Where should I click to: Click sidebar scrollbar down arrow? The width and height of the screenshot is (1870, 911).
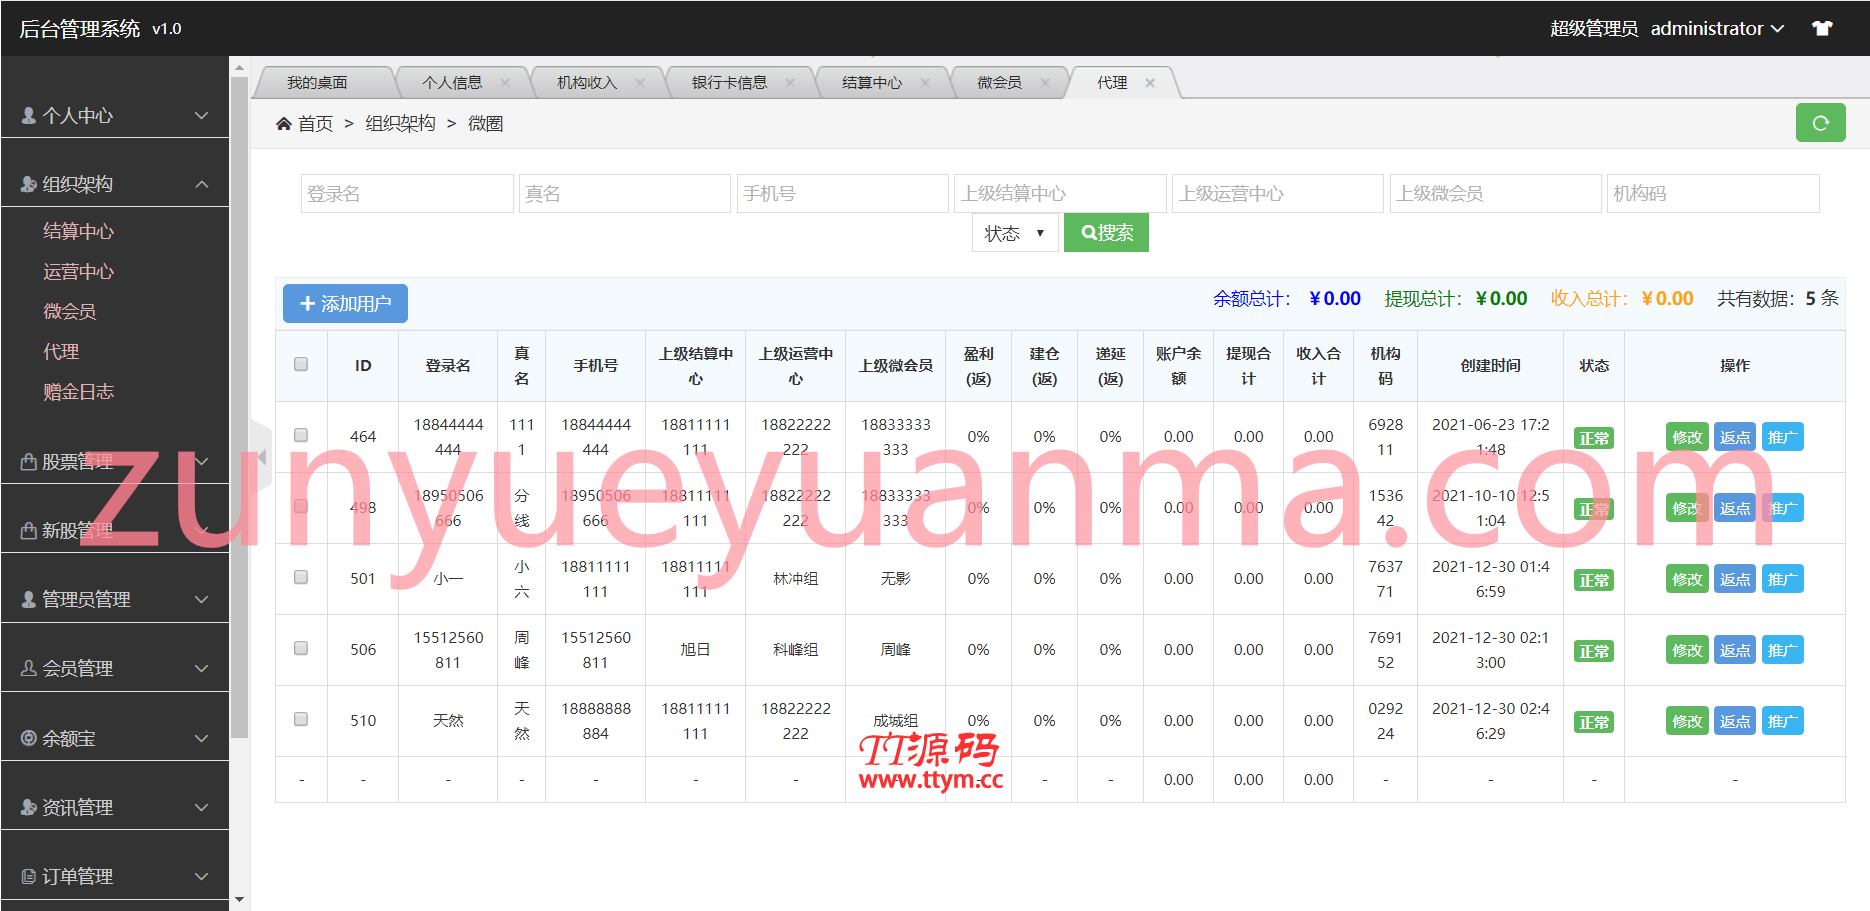pyautogui.click(x=239, y=900)
